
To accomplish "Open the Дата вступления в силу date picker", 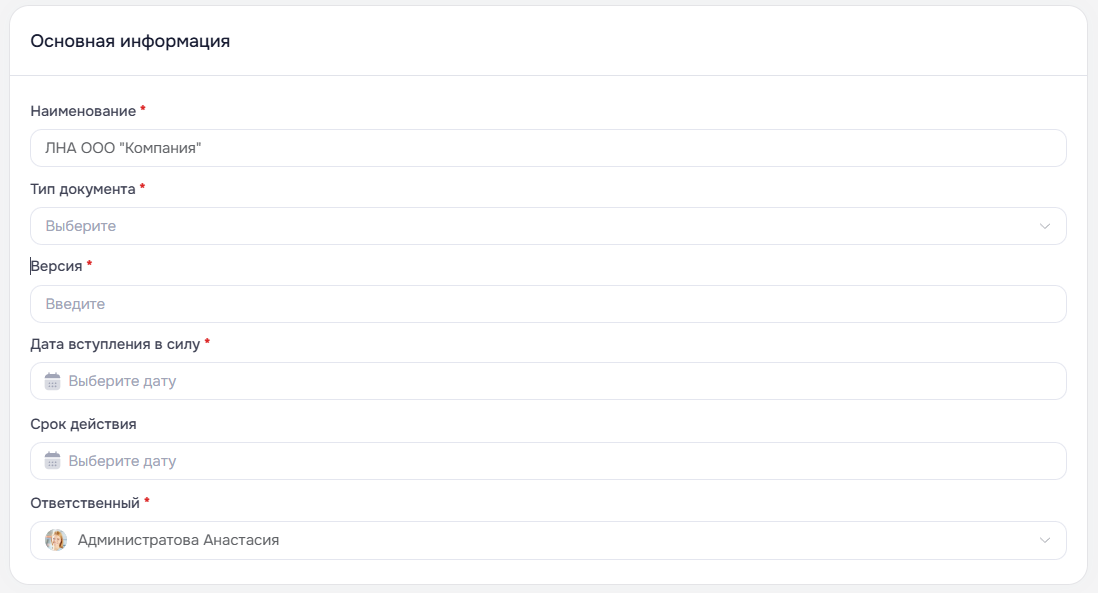I will click(548, 381).
